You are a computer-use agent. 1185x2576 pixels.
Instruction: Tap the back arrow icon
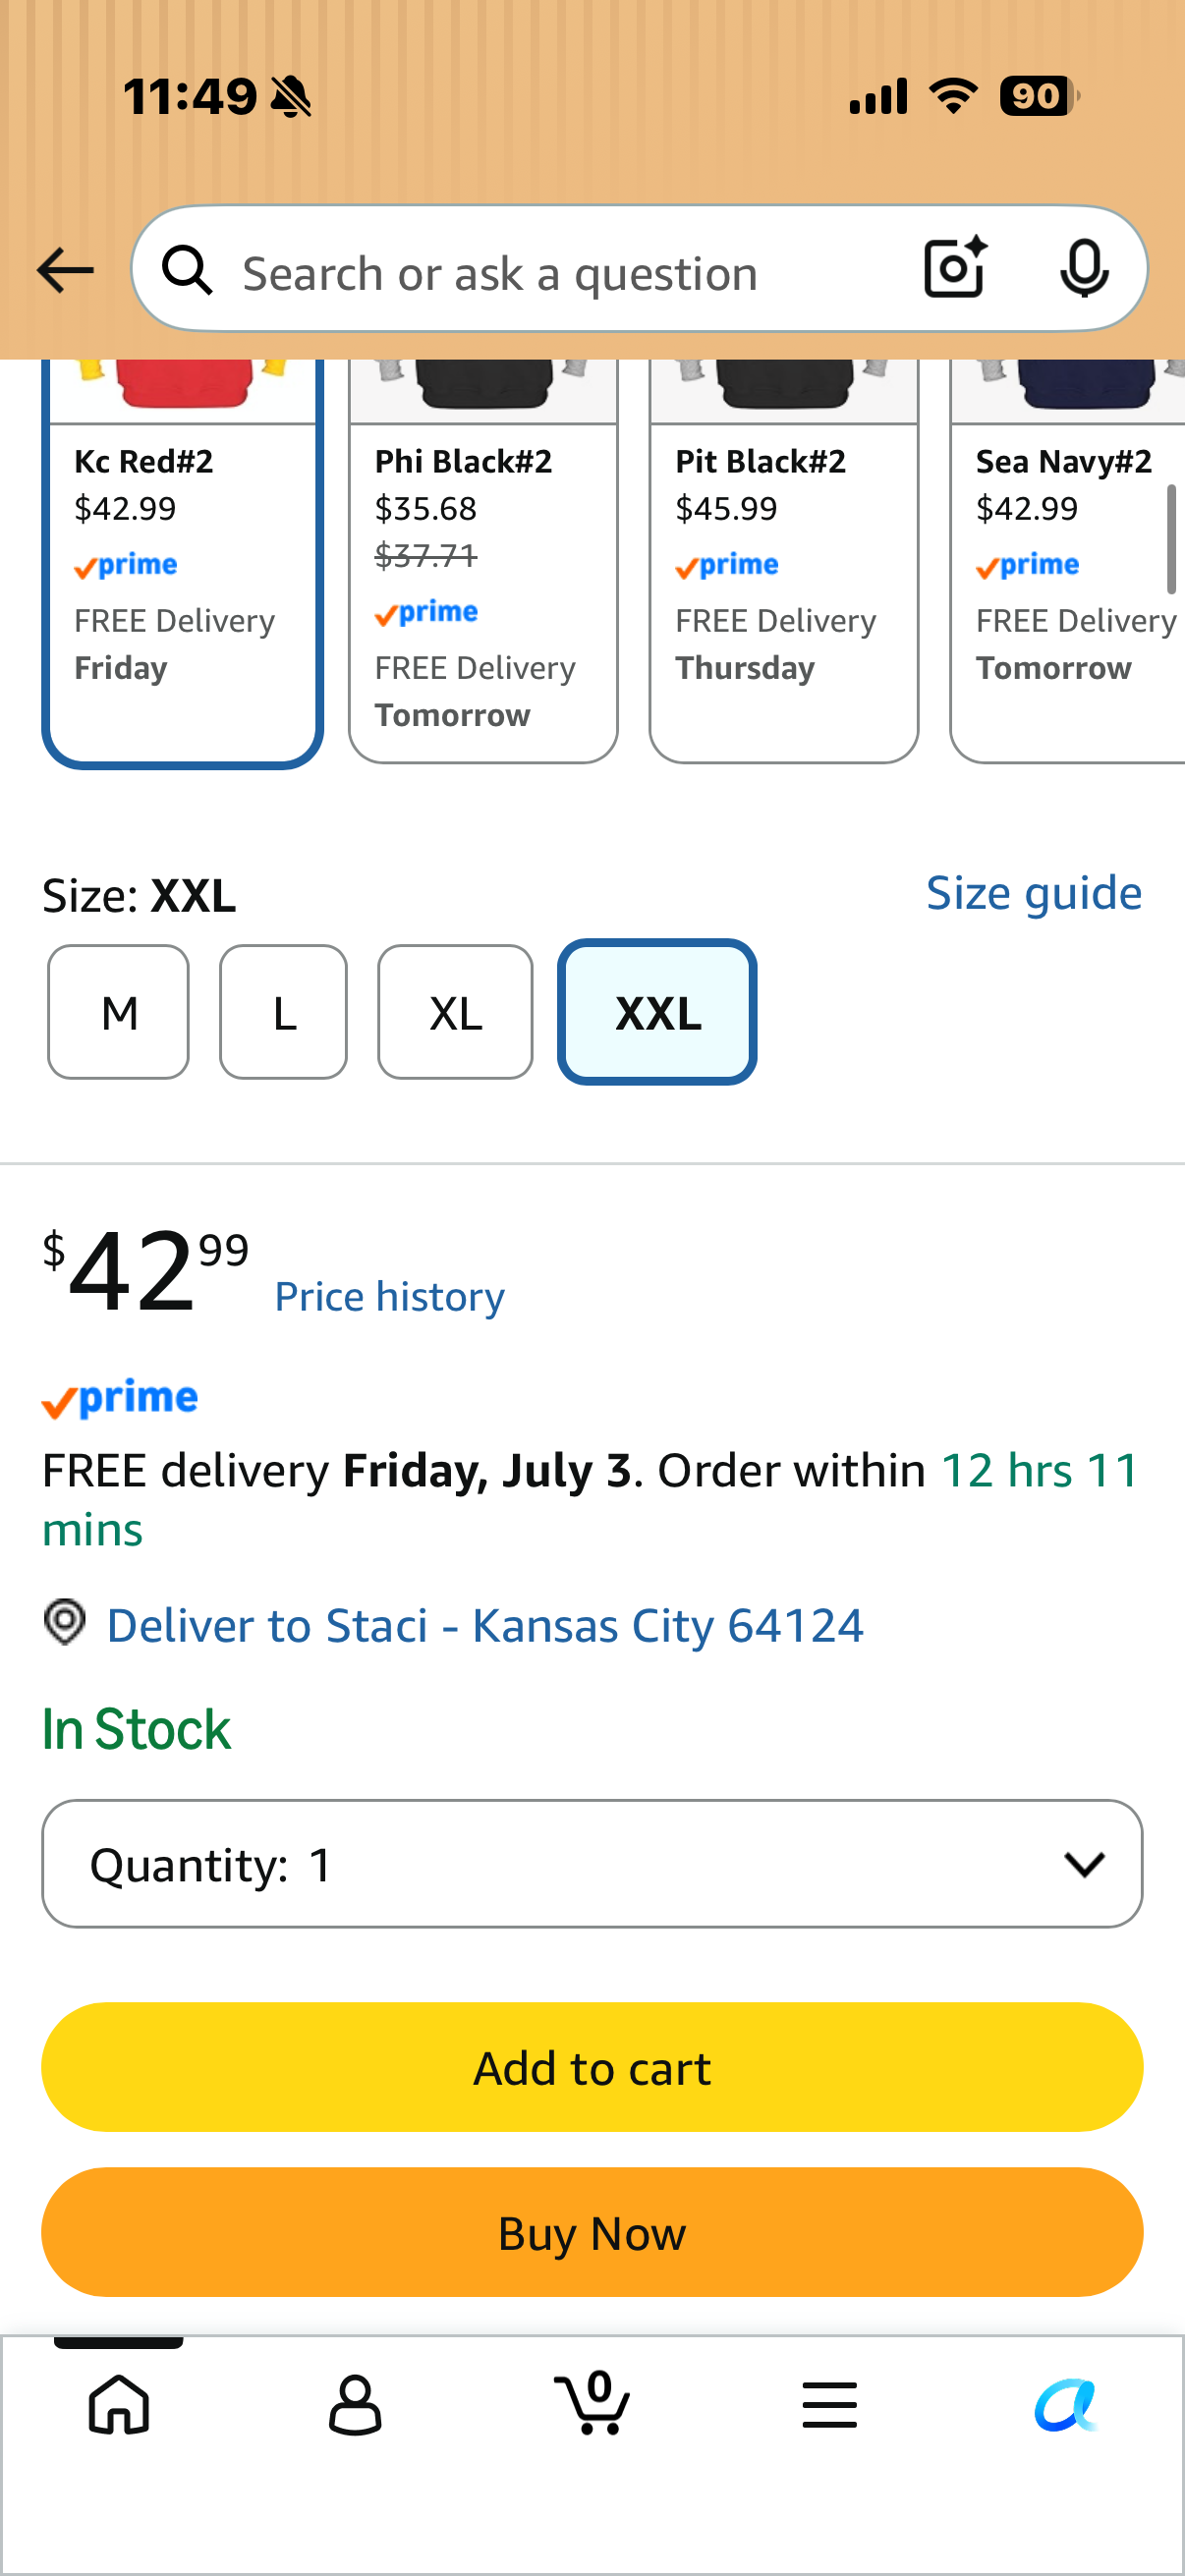(x=65, y=270)
